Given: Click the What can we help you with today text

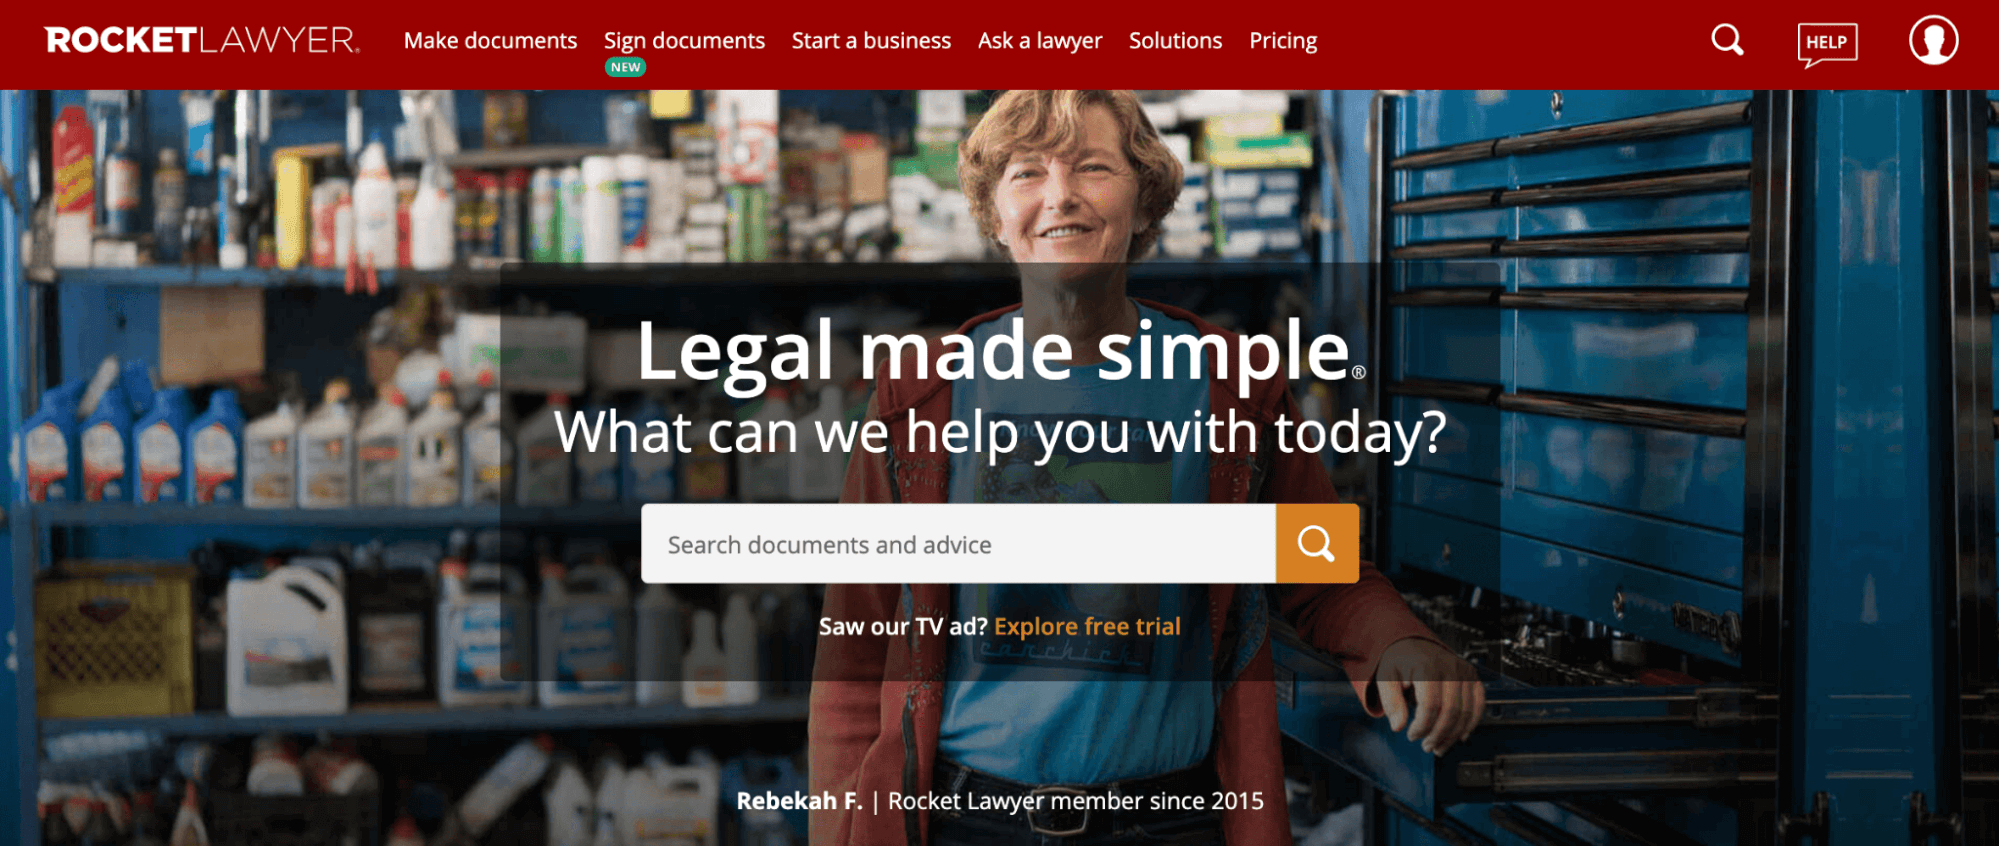Looking at the screenshot, I should coord(1000,433).
